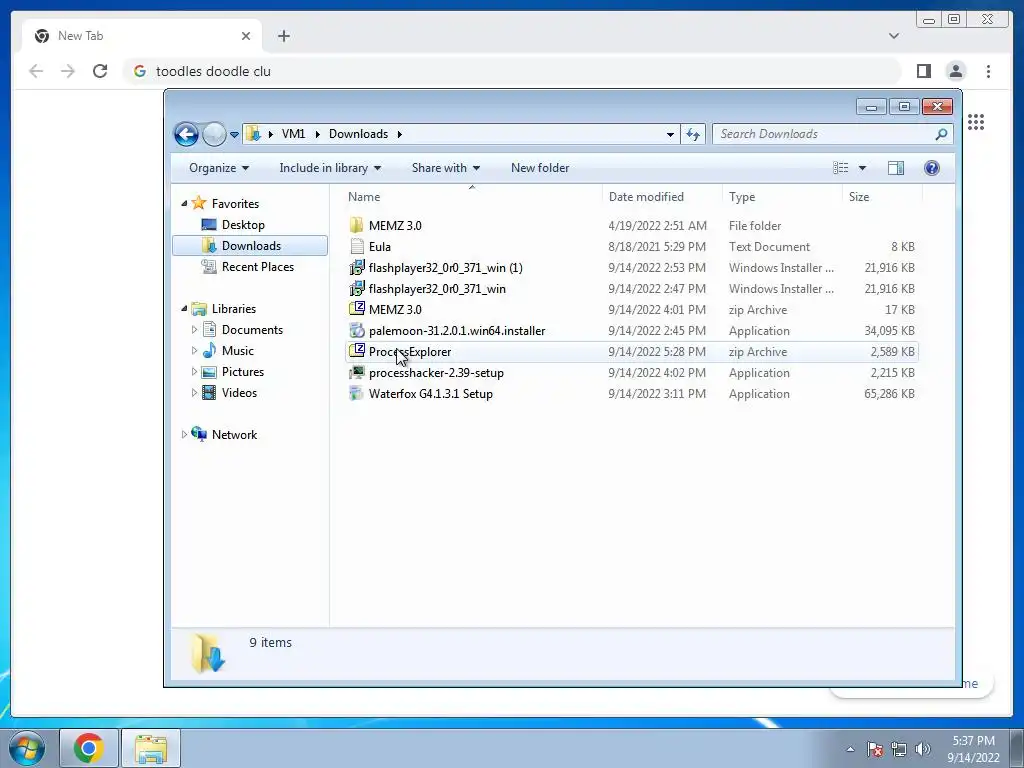This screenshot has height=768, width=1024.
Task: Click the Help question mark icon
Action: click(x=932, y=168)
